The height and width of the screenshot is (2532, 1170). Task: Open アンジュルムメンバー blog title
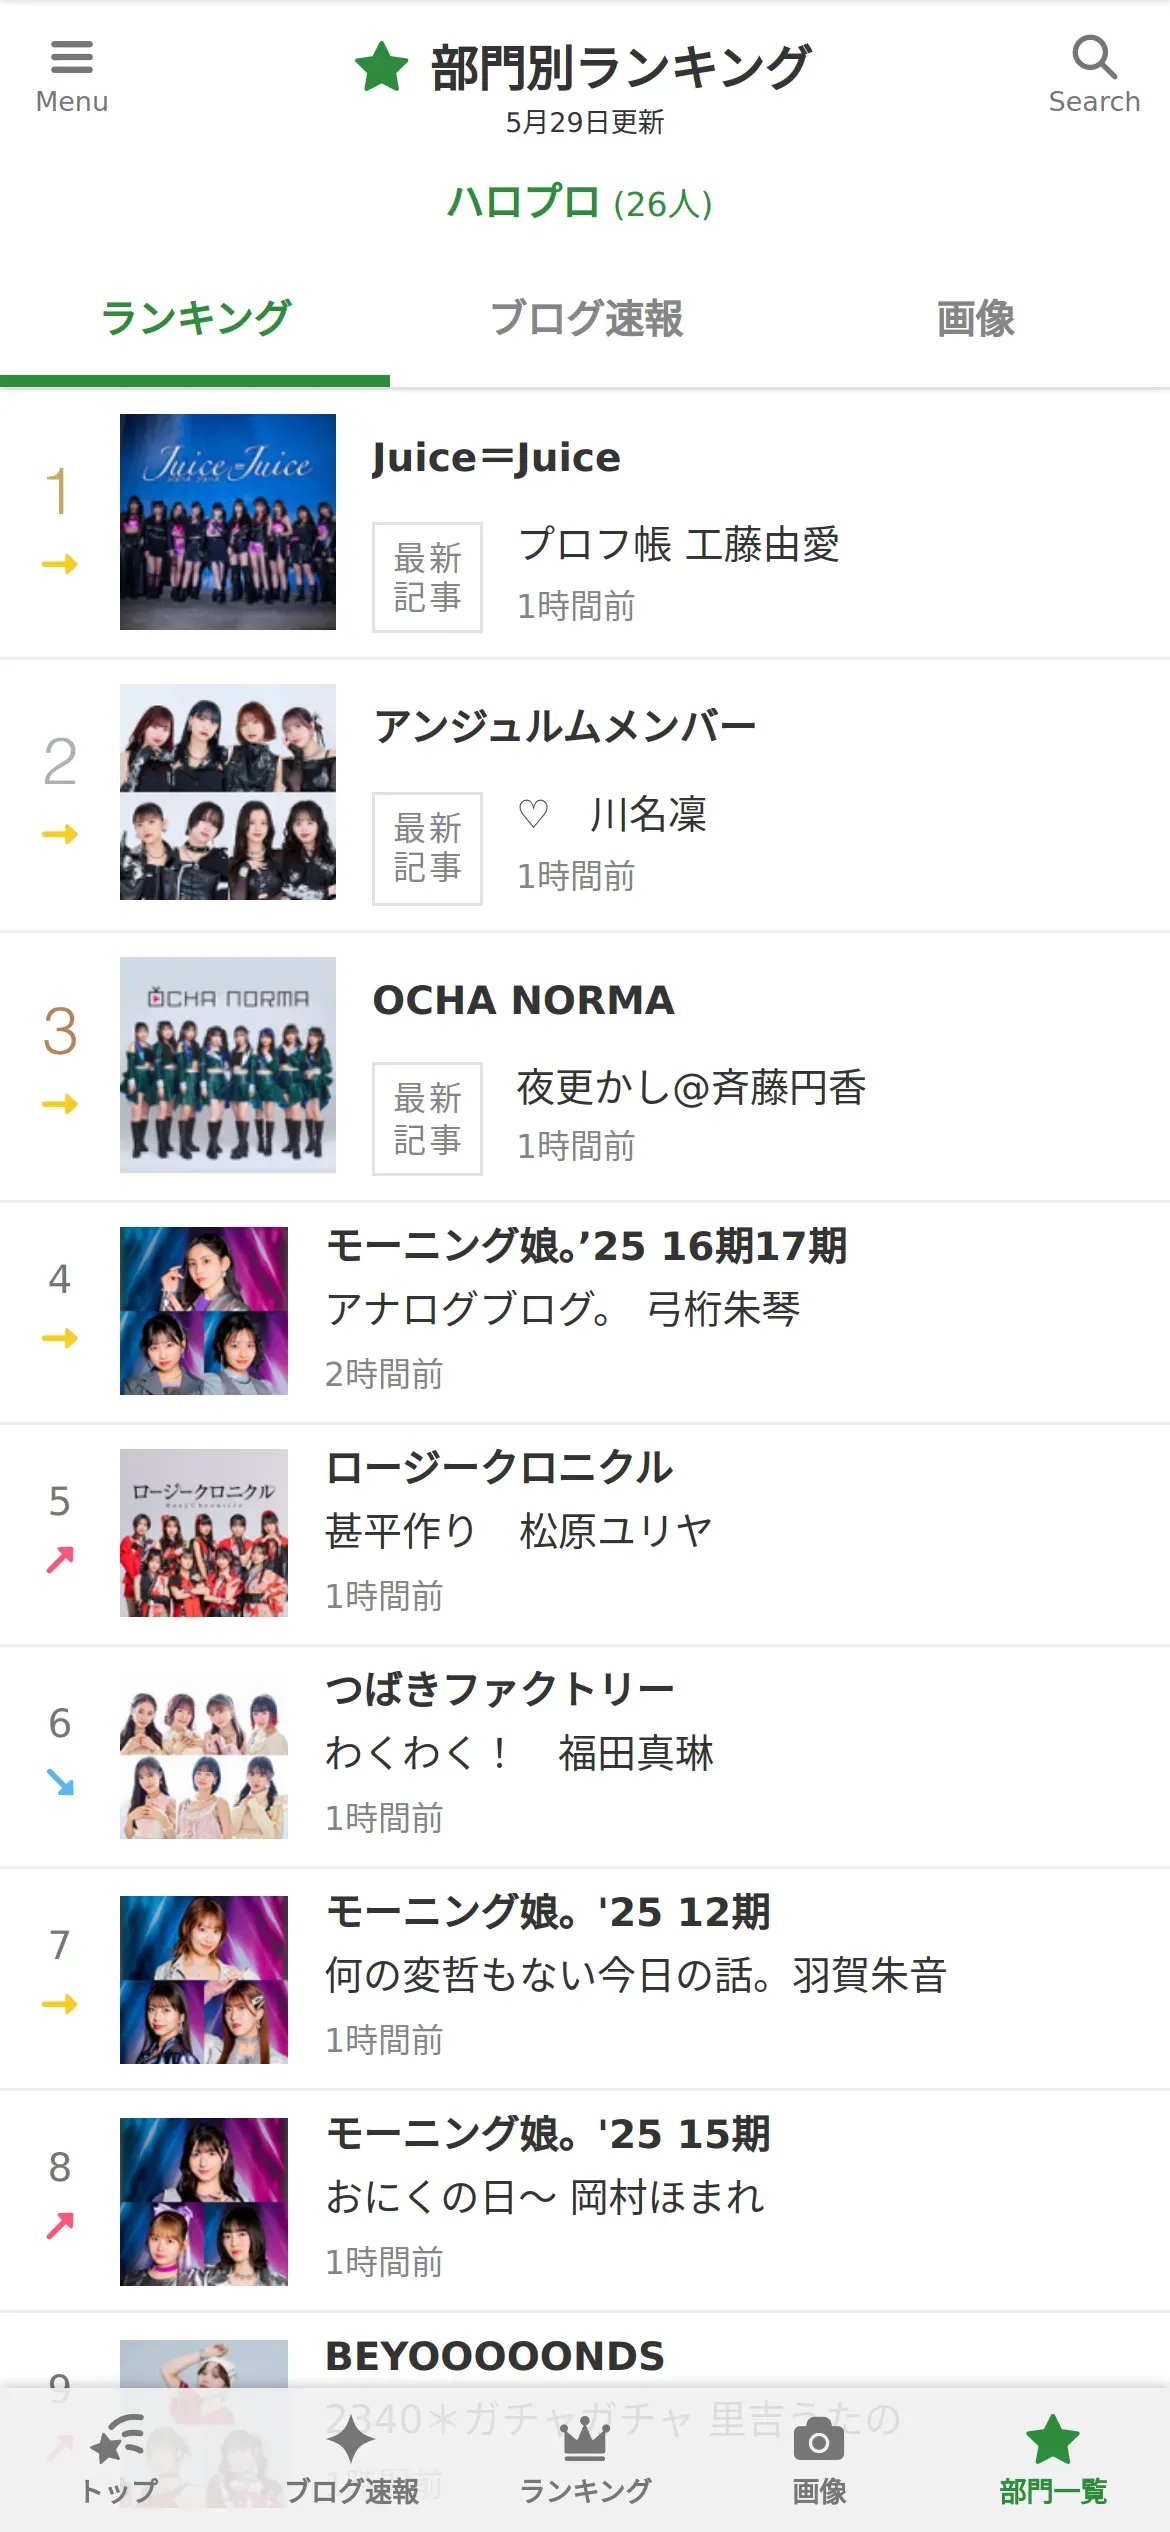pyautogui.click(x=565, y=727)
